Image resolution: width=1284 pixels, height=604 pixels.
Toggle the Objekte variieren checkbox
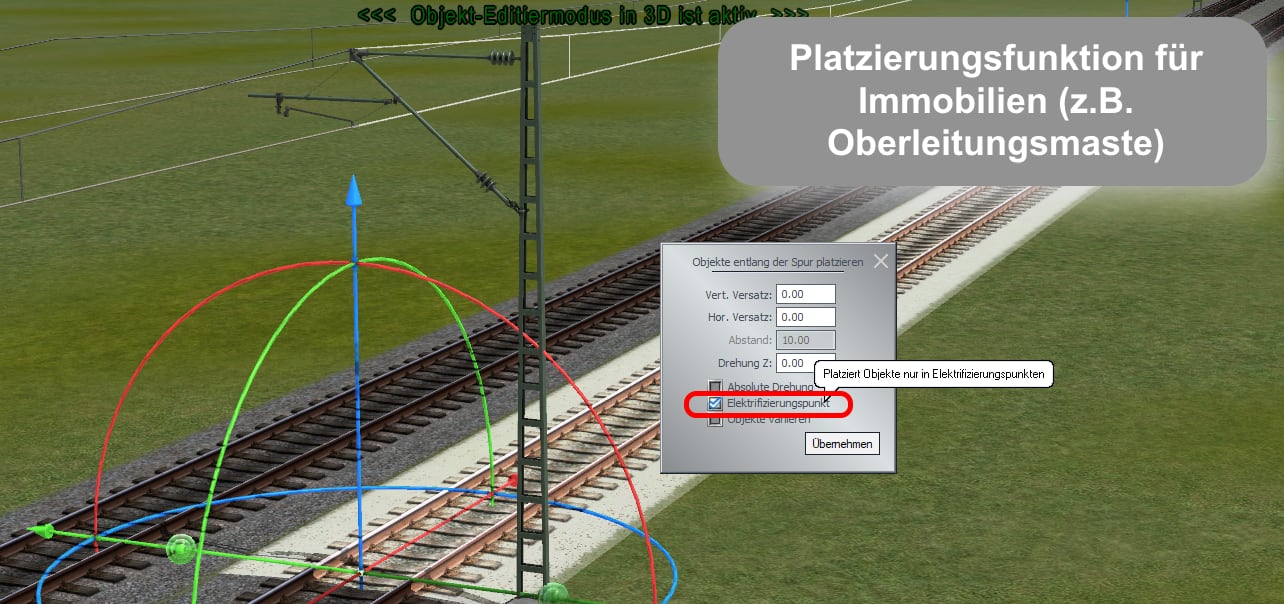pos(714,420)
